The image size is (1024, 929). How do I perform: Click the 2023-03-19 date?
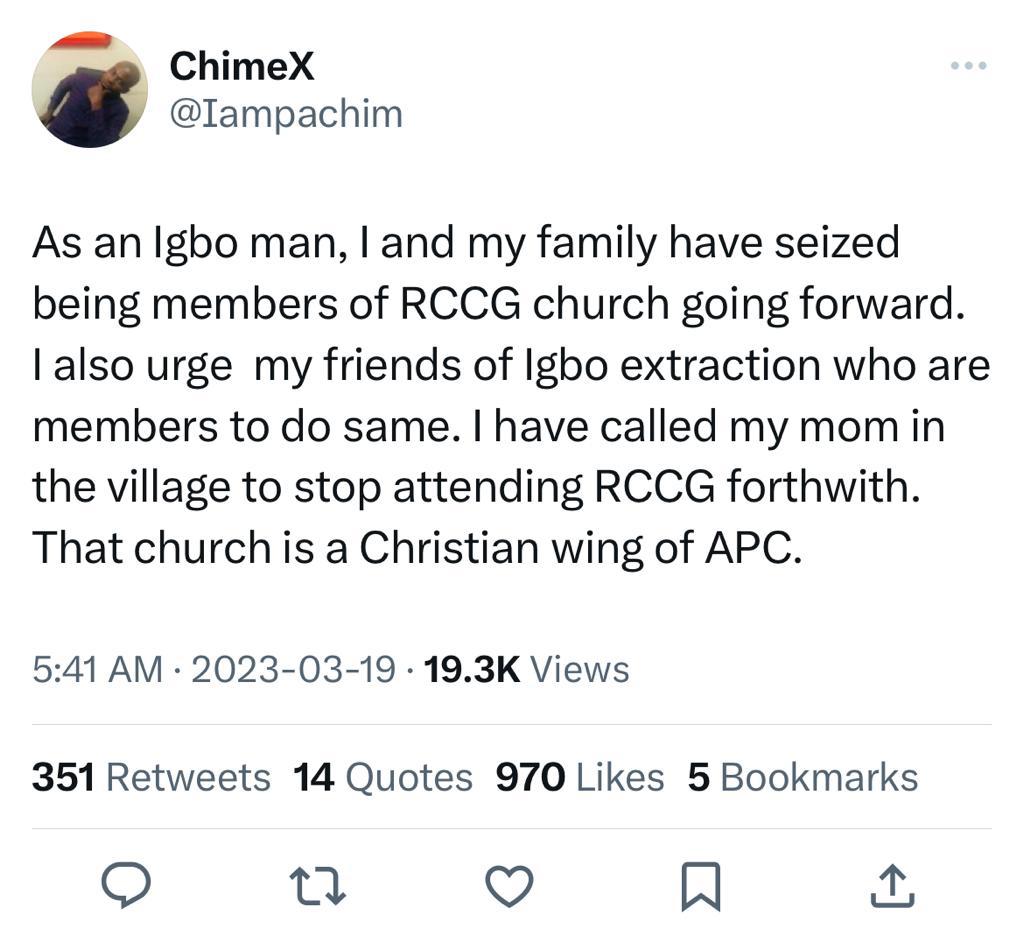tap(292, 669)
